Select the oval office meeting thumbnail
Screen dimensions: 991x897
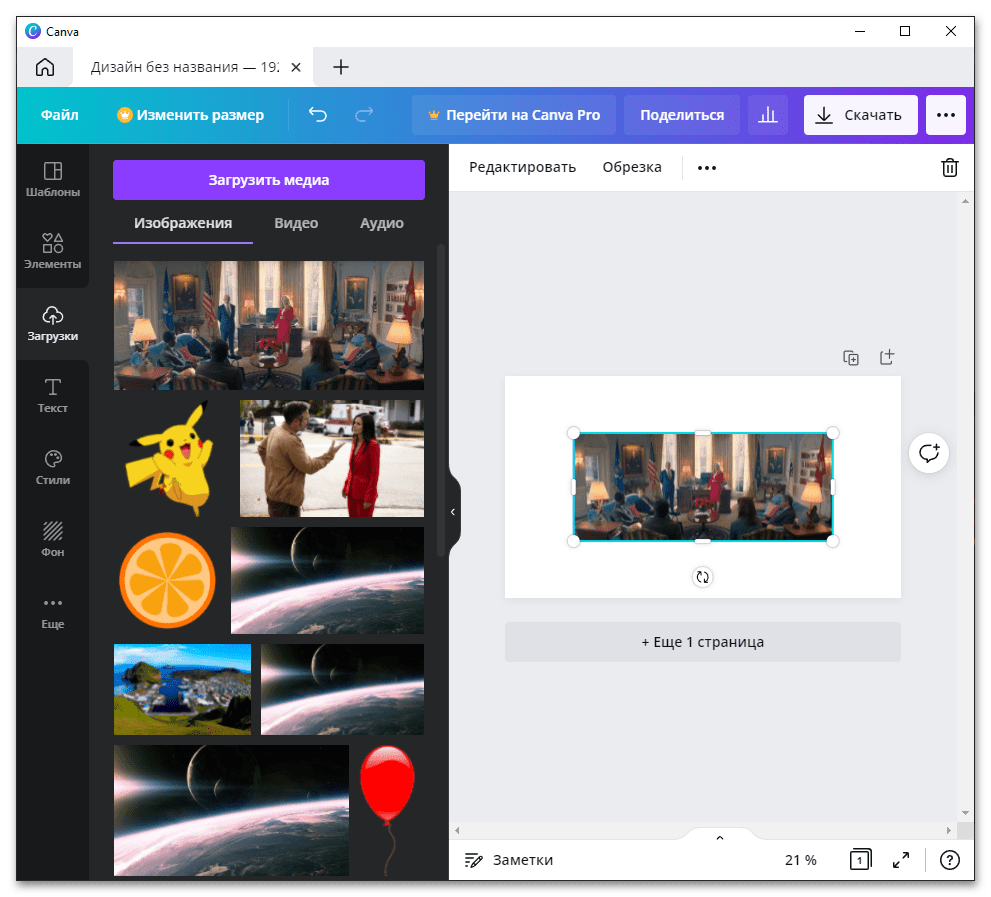tap(269, 326)
